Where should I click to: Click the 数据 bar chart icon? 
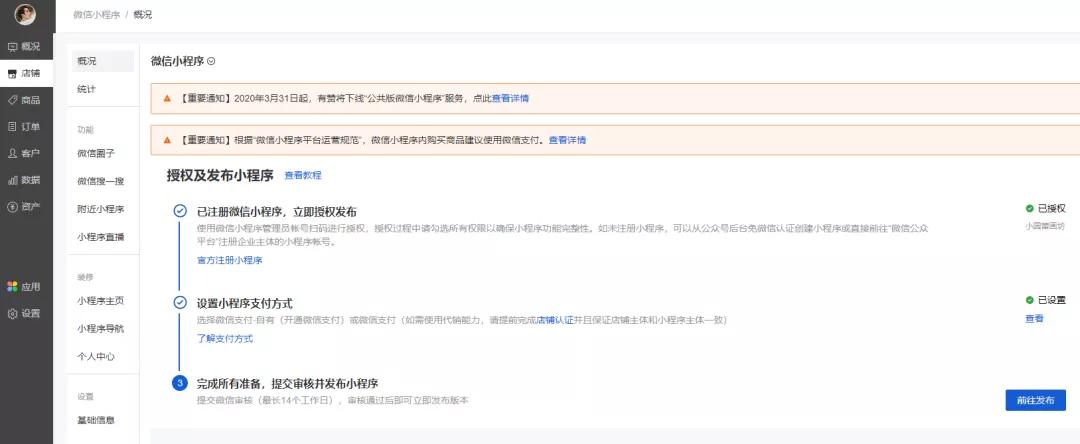pos(12,180)
